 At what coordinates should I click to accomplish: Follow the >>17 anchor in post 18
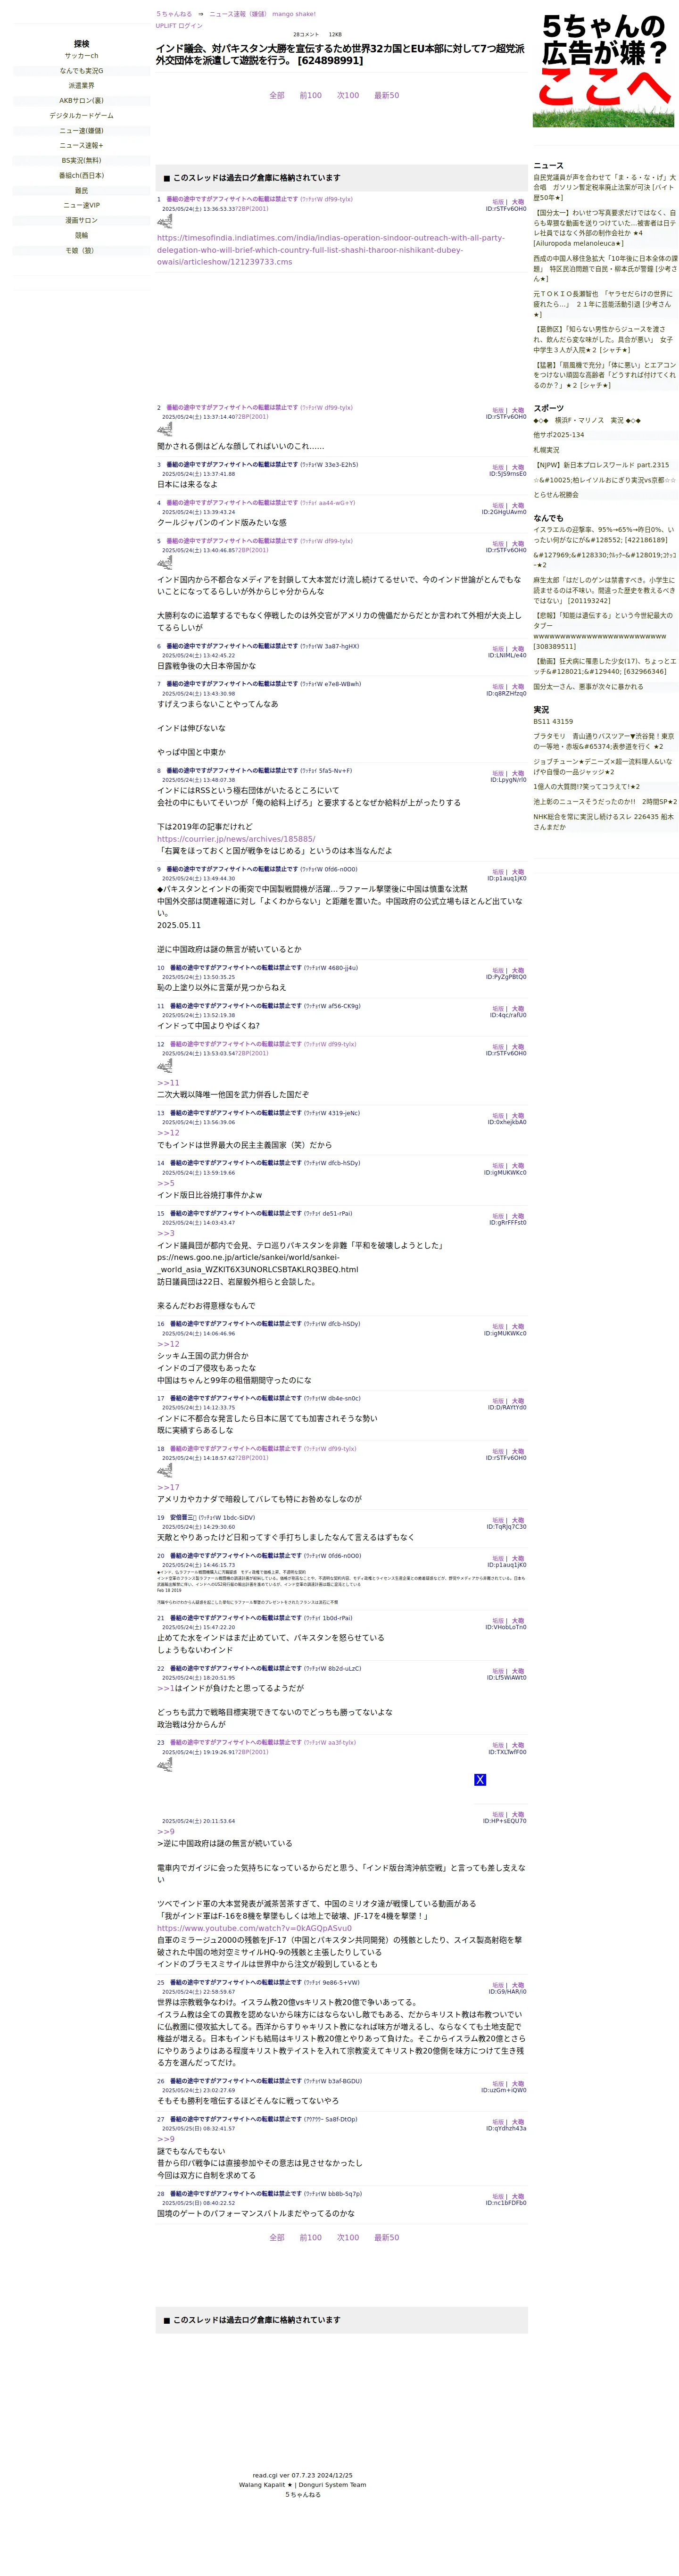(x=168, y=1488)
